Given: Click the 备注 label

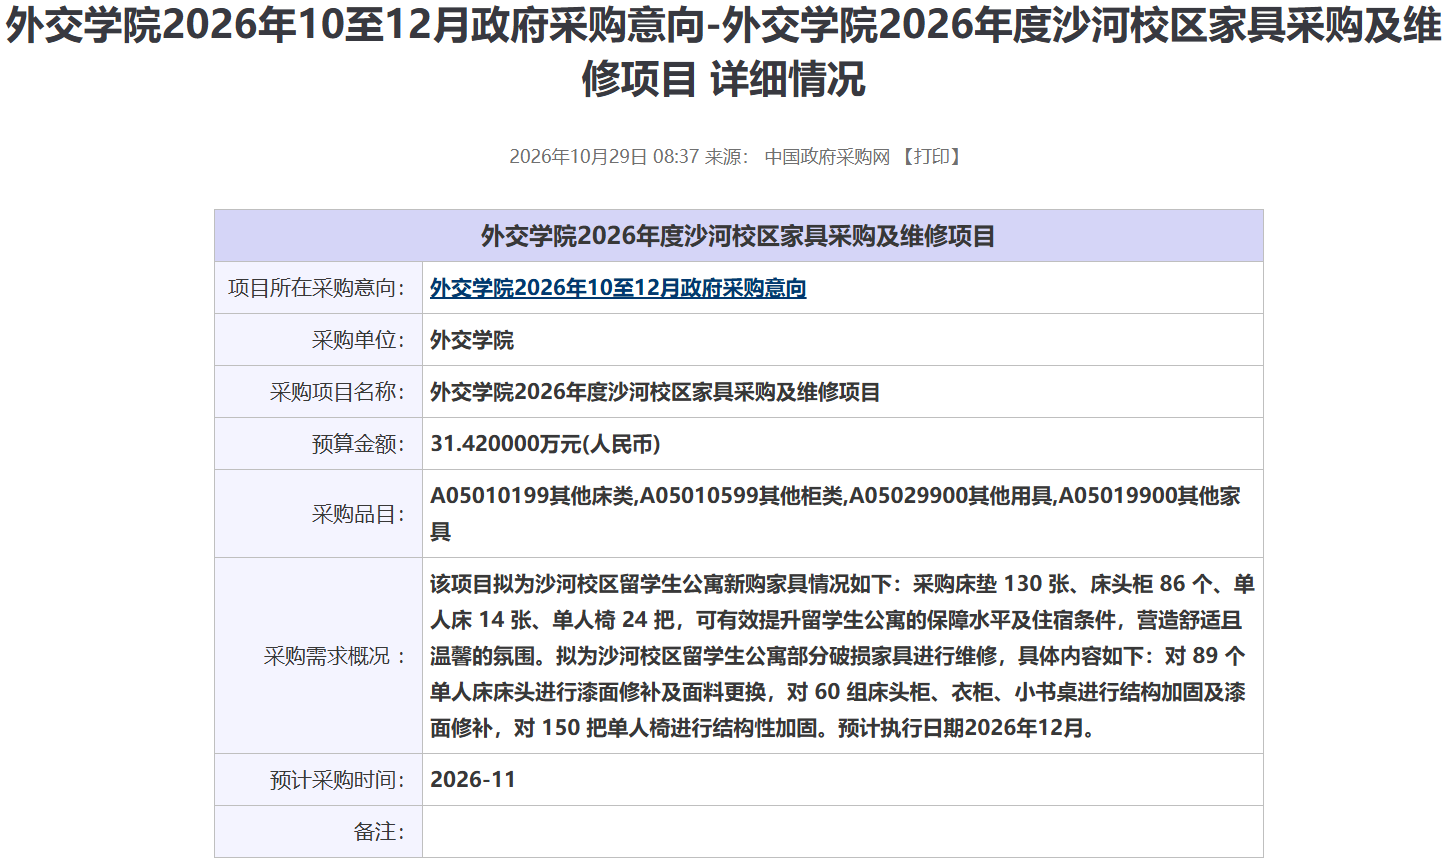Looking at the screenshot, I should (x=380, y=832).
